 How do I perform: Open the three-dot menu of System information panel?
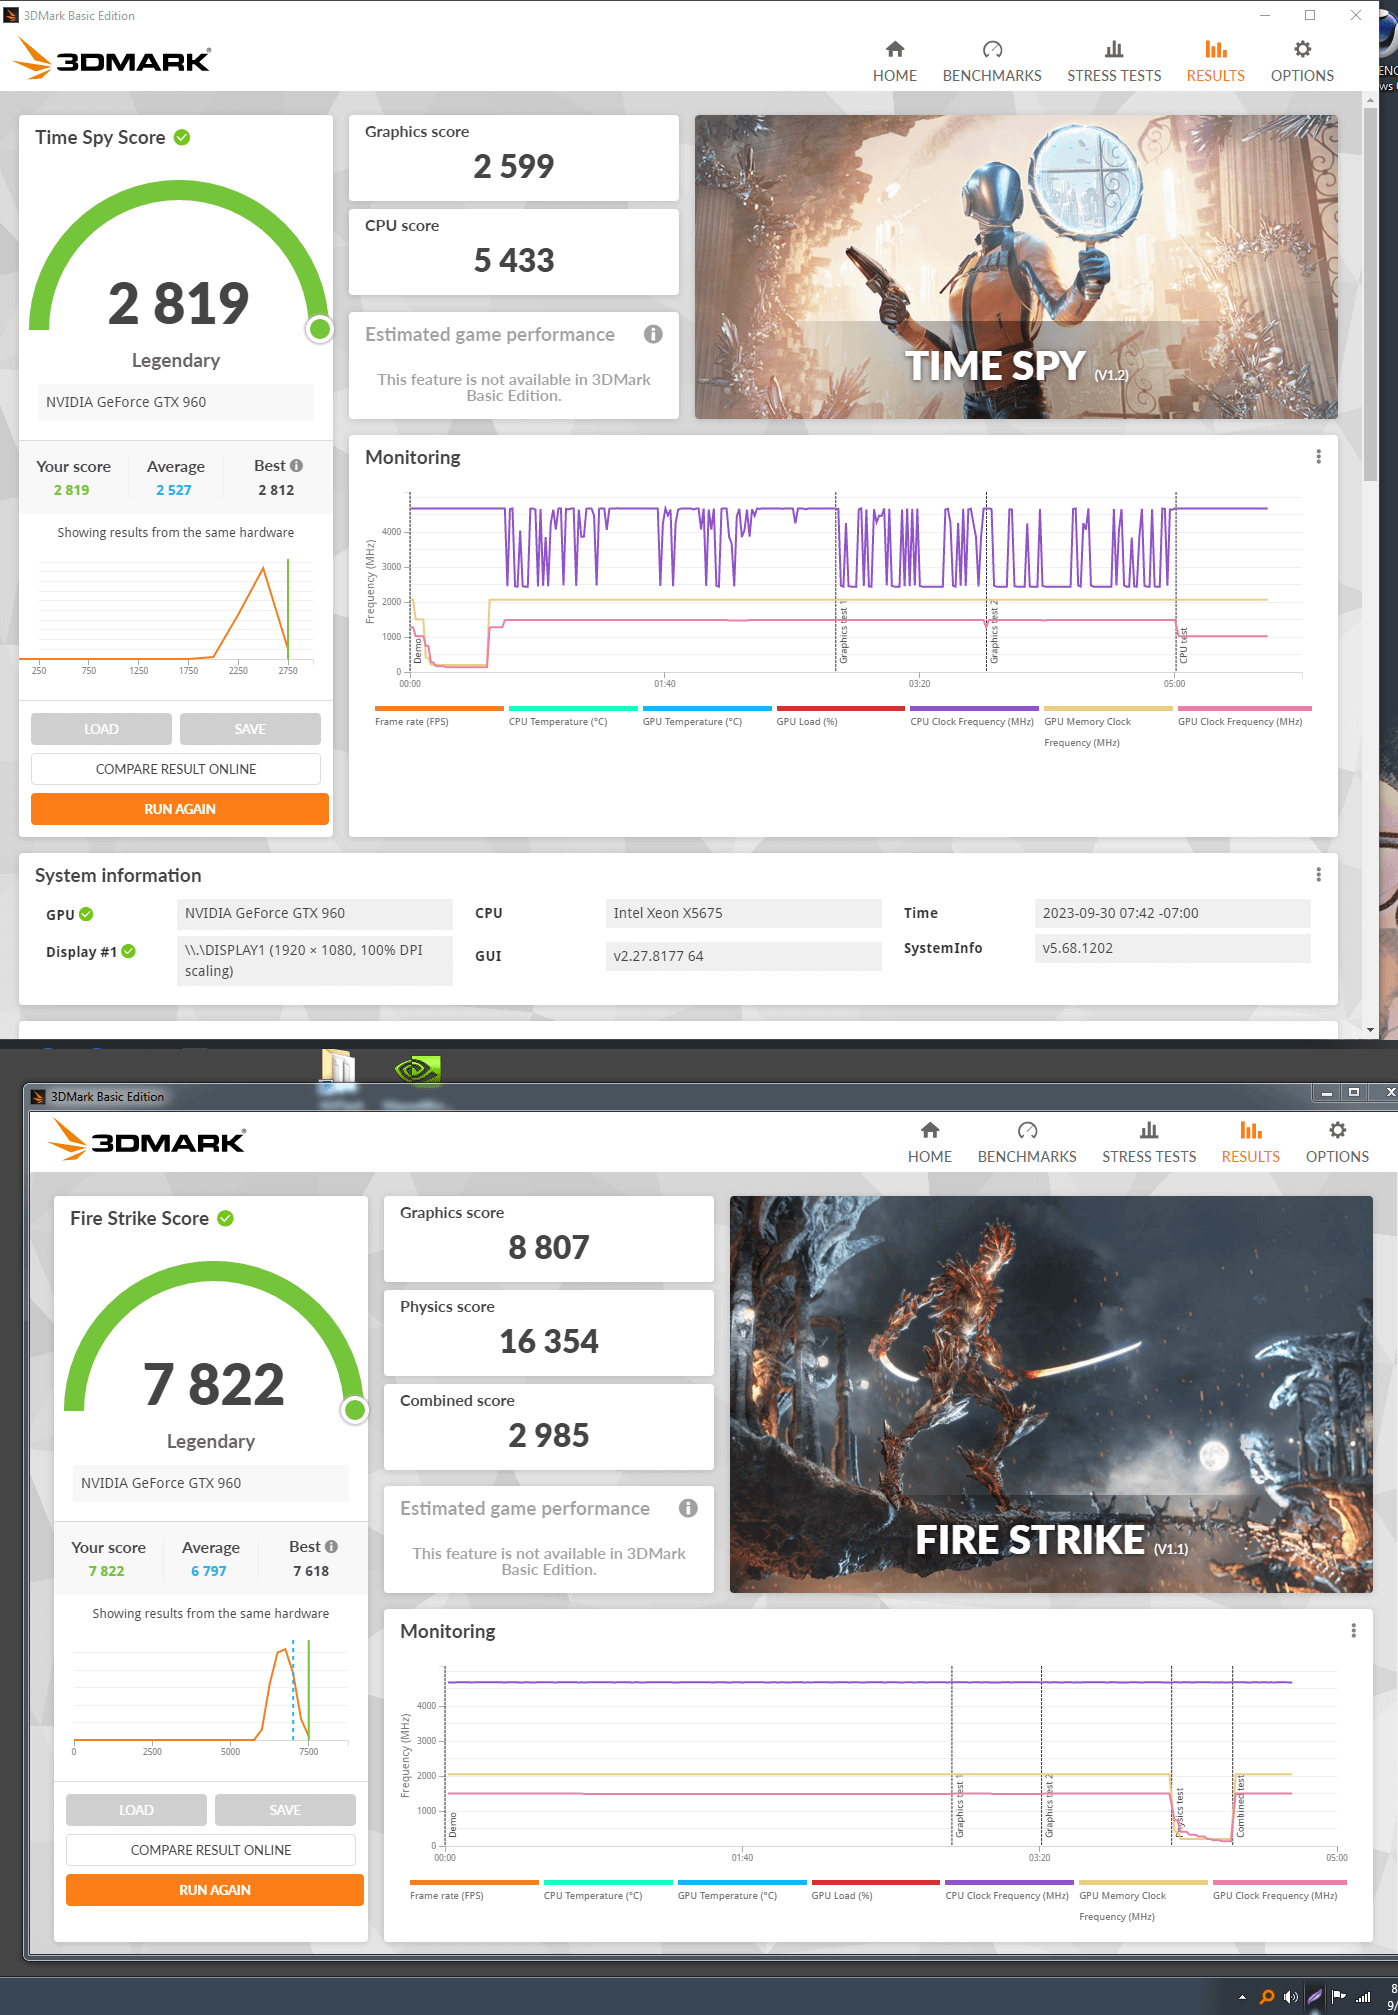(x=1319, y=875)
